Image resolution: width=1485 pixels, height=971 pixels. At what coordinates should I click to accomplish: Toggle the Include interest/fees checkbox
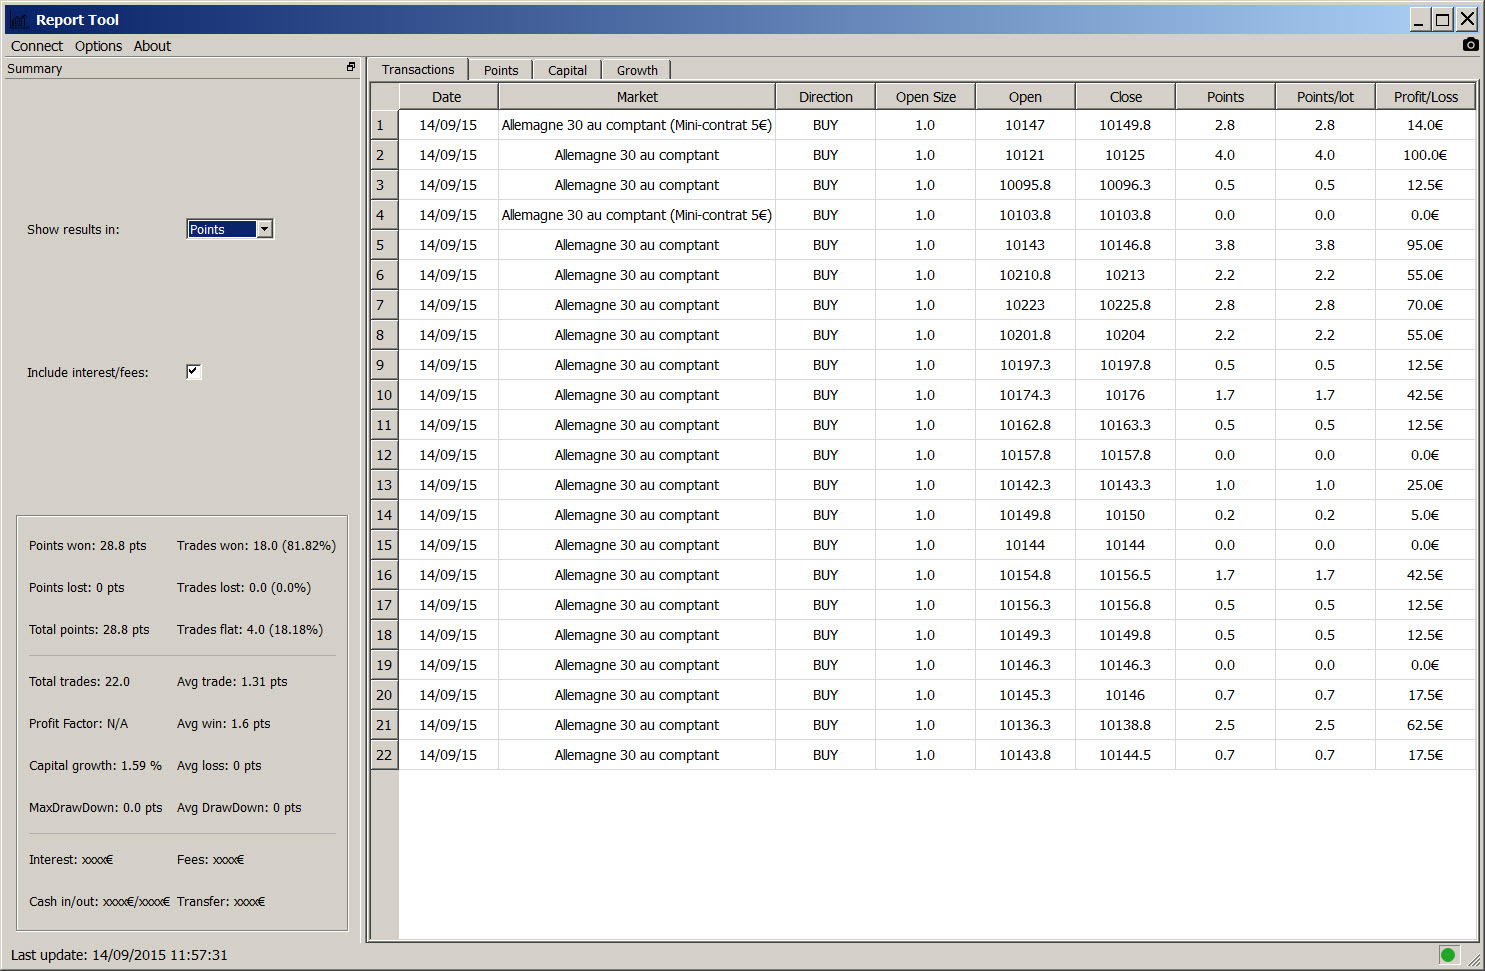coord(194,372)
